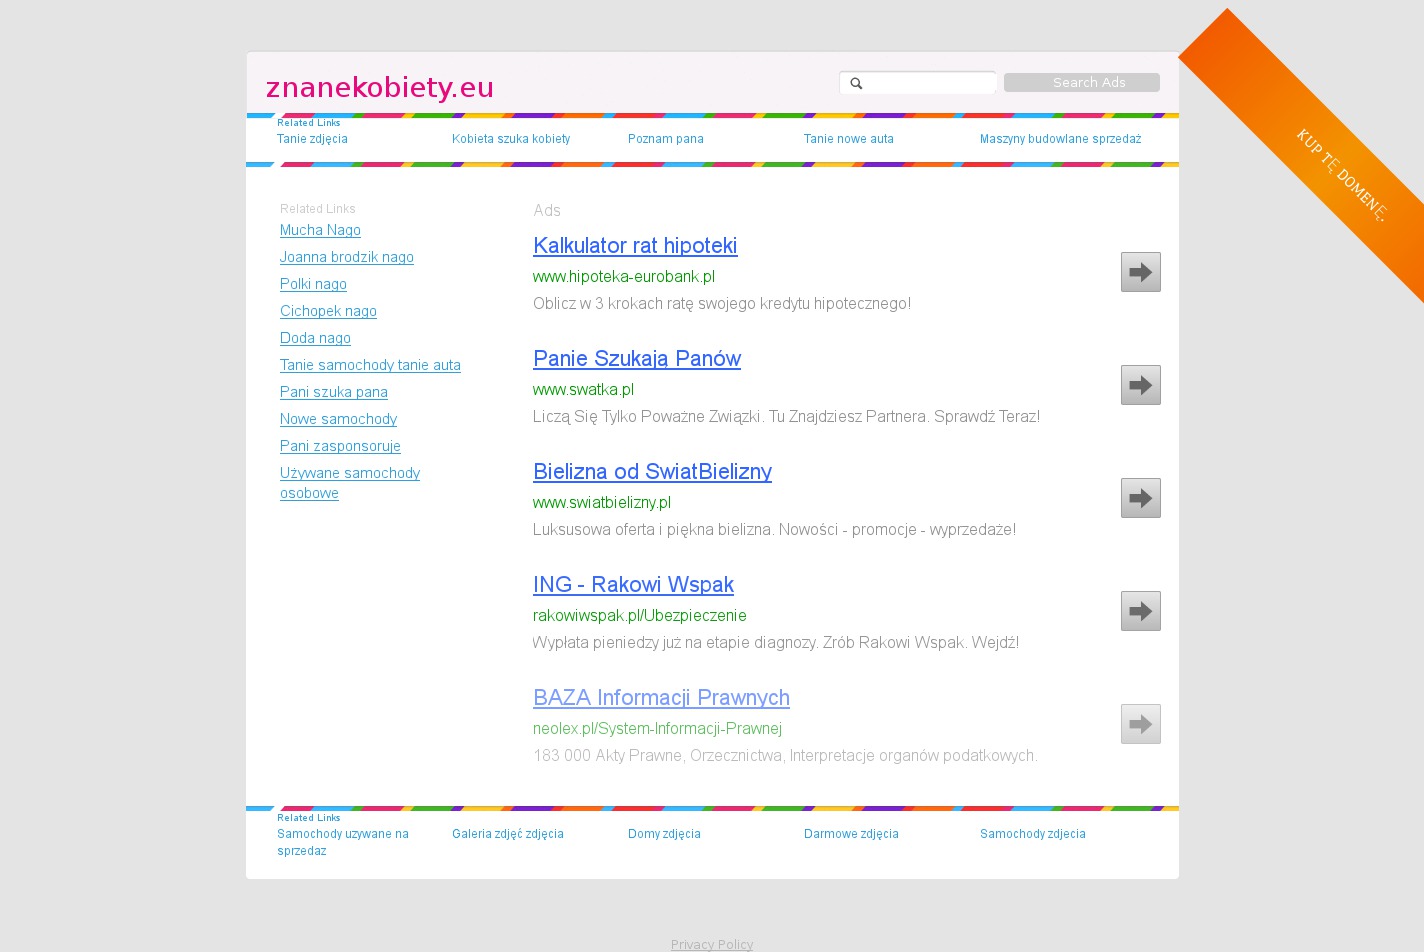Open 'Tanie samochody tanie auta' sidebar link

pos(370,365)
